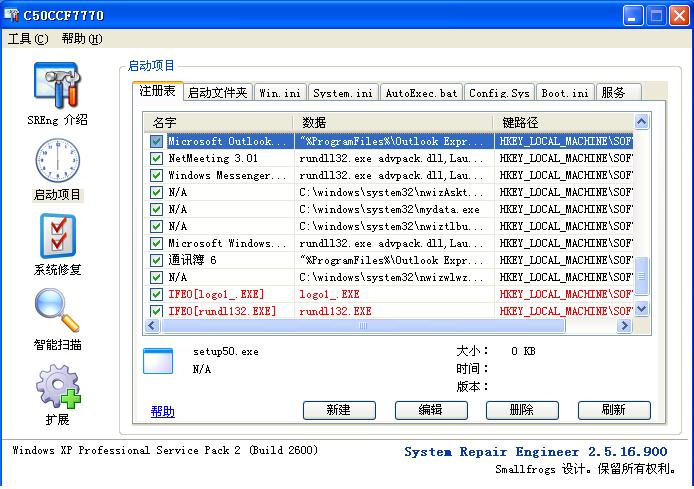Select the Windows Messenger... row name
Viewport: 694px width, 489px height.
coord(227,175)
